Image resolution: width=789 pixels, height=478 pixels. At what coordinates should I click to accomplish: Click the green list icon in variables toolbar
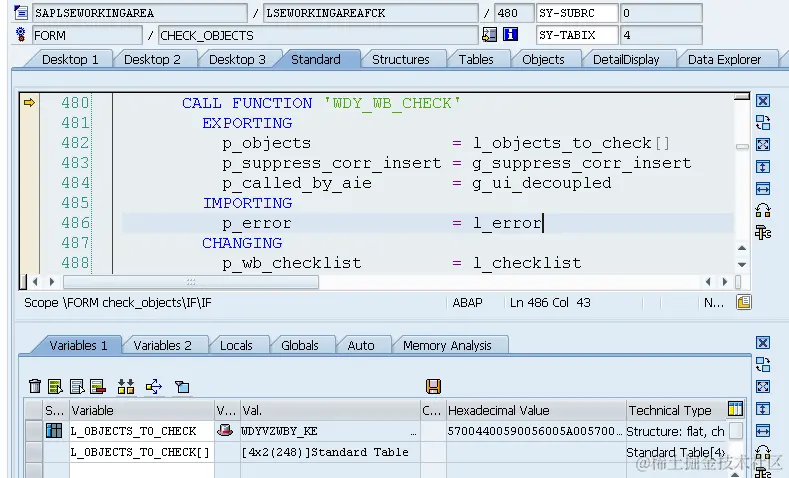pyautogui.click(x=55, y=386)
